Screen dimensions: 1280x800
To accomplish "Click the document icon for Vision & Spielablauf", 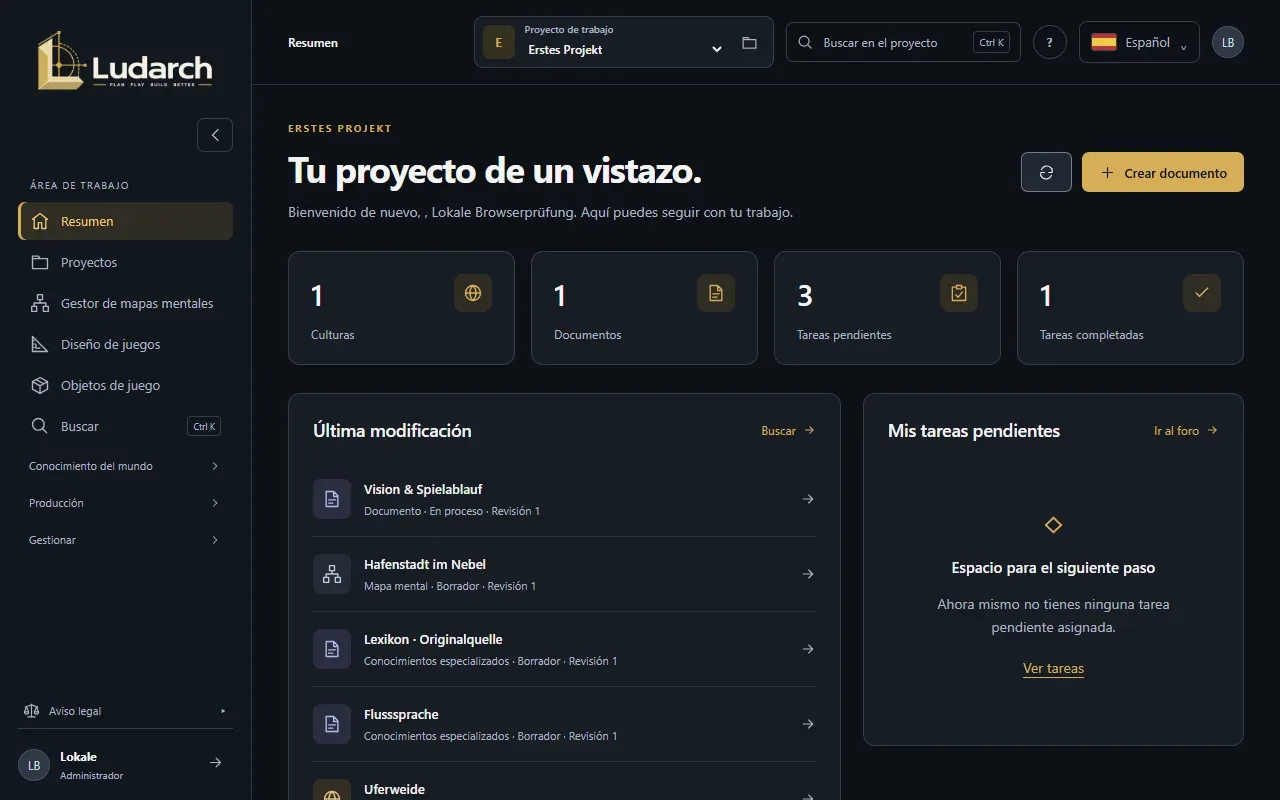I will coord(332,499).
